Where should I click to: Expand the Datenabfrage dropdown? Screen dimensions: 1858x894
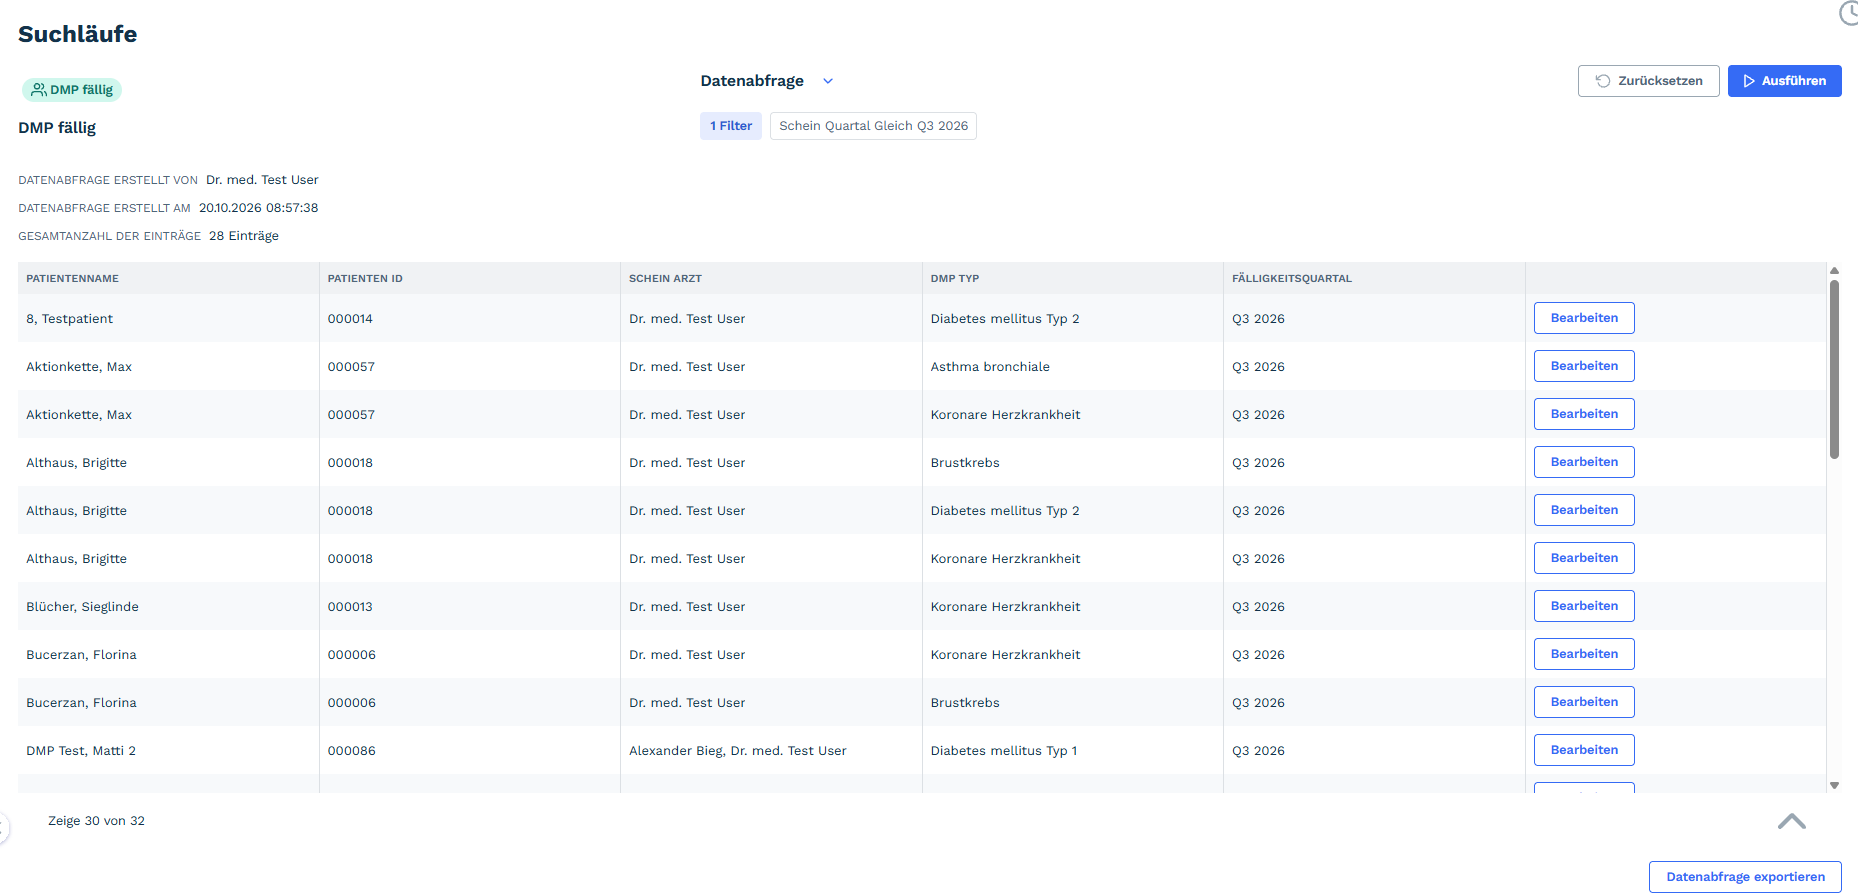[828, 81]
